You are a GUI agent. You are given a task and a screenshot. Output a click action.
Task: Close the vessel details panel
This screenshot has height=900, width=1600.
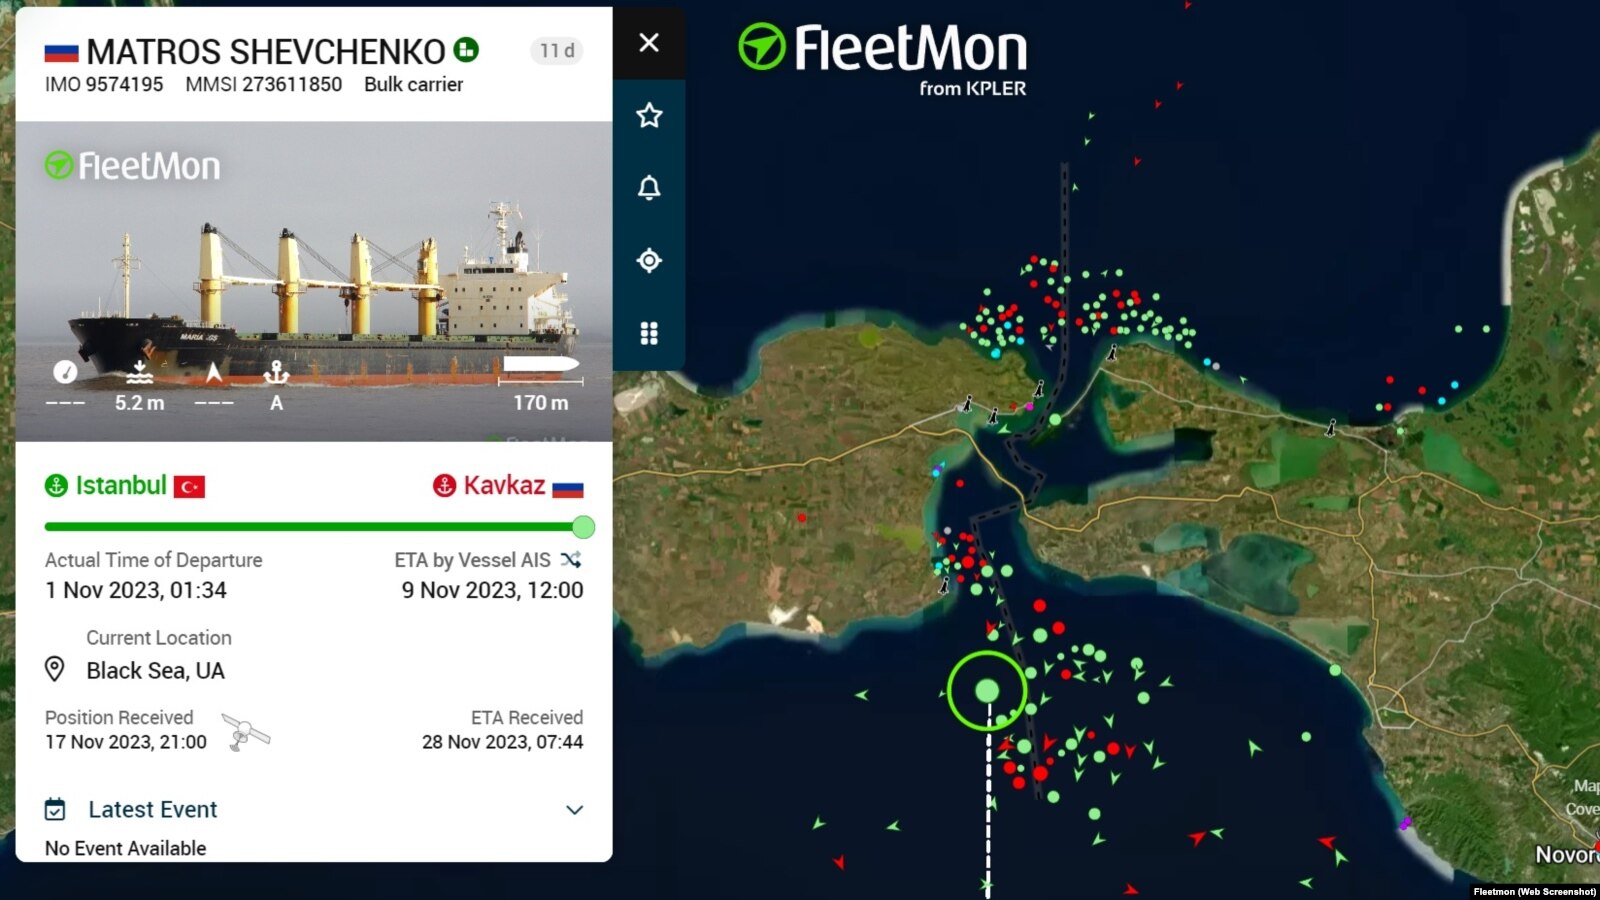pyautogui.click(x=649, y=43)
